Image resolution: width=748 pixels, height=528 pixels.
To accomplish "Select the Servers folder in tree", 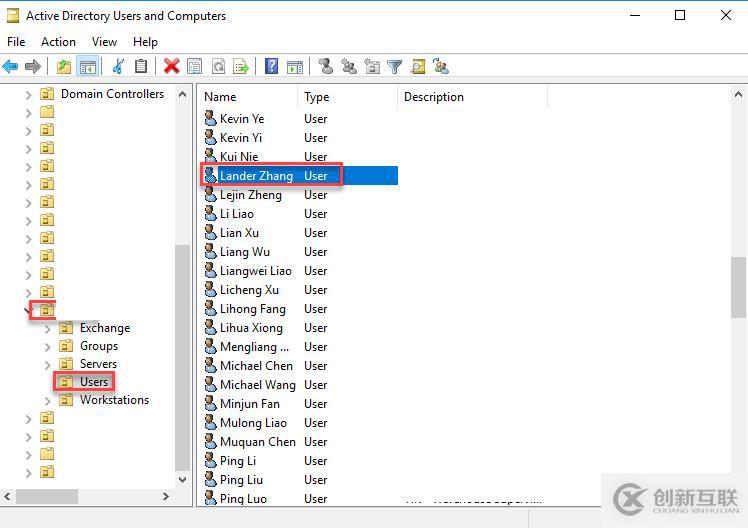I will pyautogui.click(x=98, y=364).
